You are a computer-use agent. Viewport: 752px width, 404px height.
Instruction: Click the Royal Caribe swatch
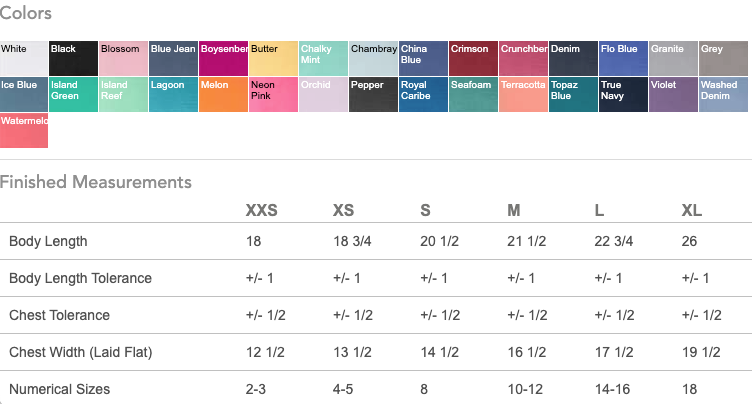coord(424,94)
